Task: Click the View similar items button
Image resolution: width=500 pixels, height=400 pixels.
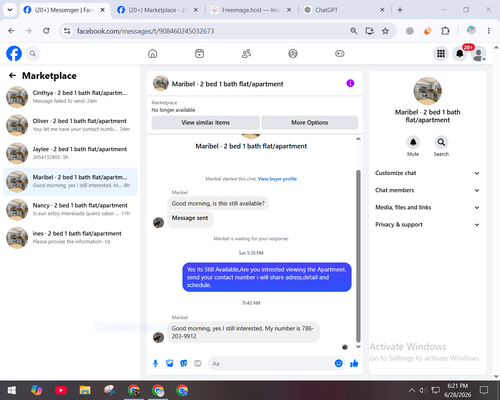Action: pyautogui.click(x=205, y=123)
